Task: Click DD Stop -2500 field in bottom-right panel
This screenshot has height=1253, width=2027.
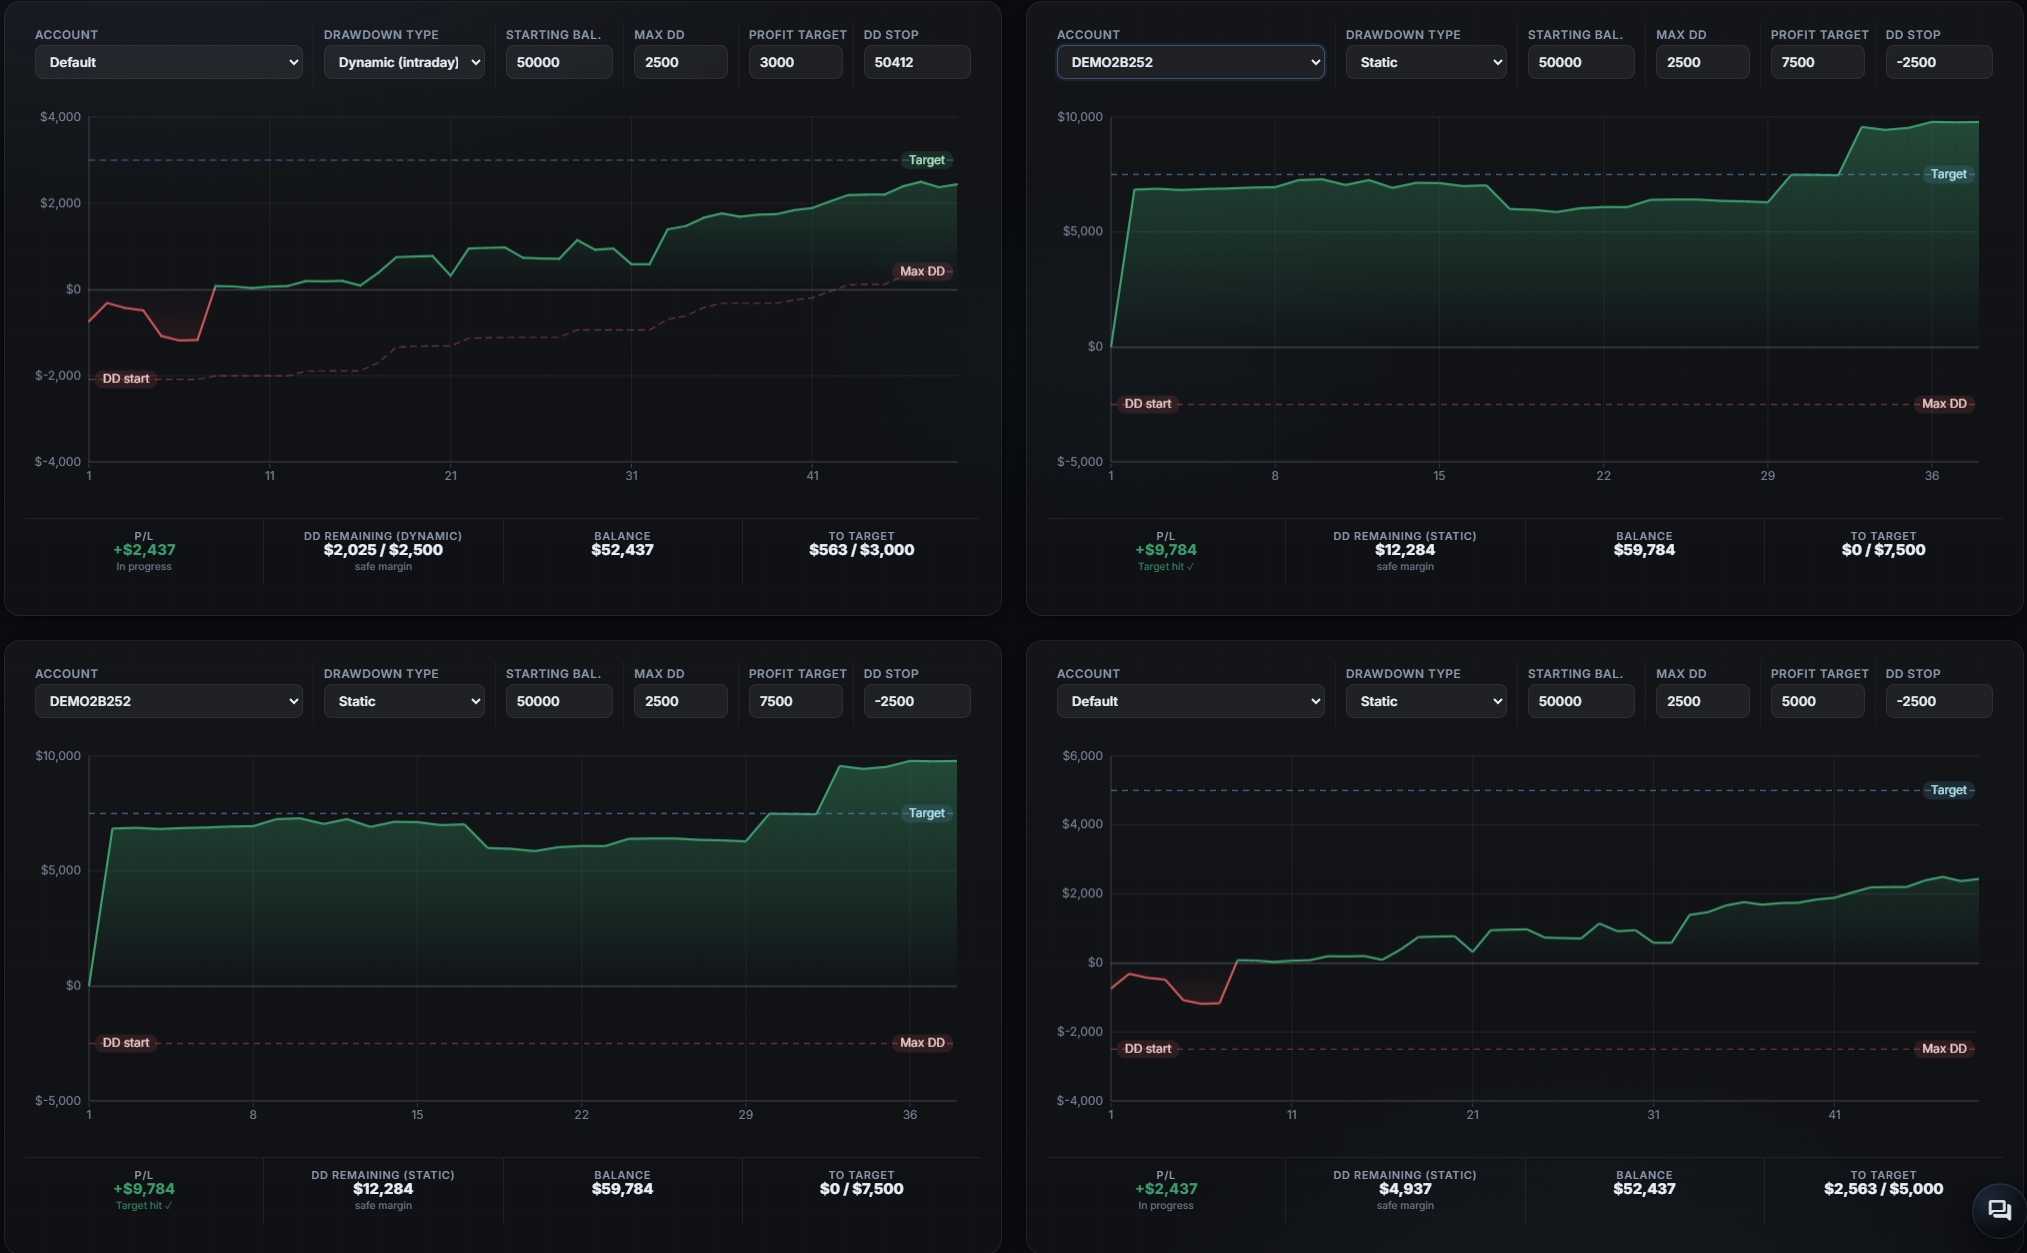Action: (1939, 701)
